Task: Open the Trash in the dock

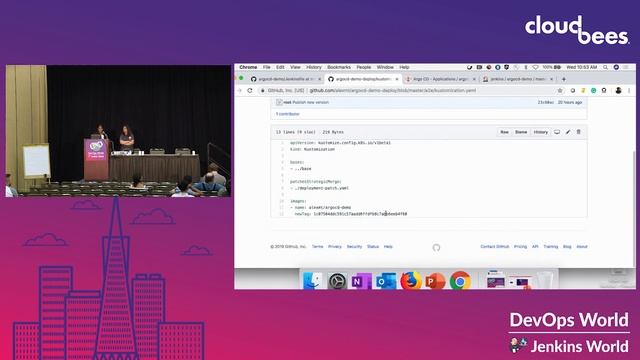Action: [545, 281]
